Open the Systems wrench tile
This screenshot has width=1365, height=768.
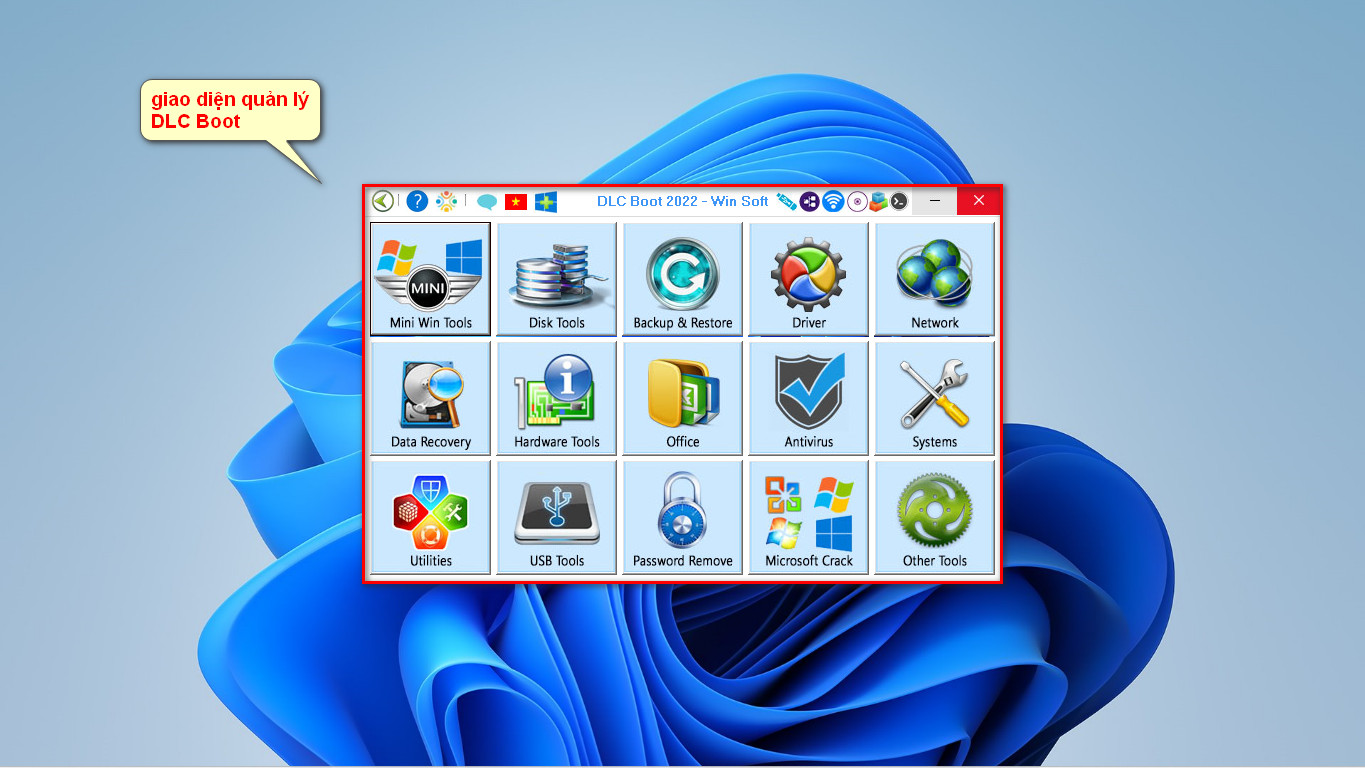pos(934,398)
